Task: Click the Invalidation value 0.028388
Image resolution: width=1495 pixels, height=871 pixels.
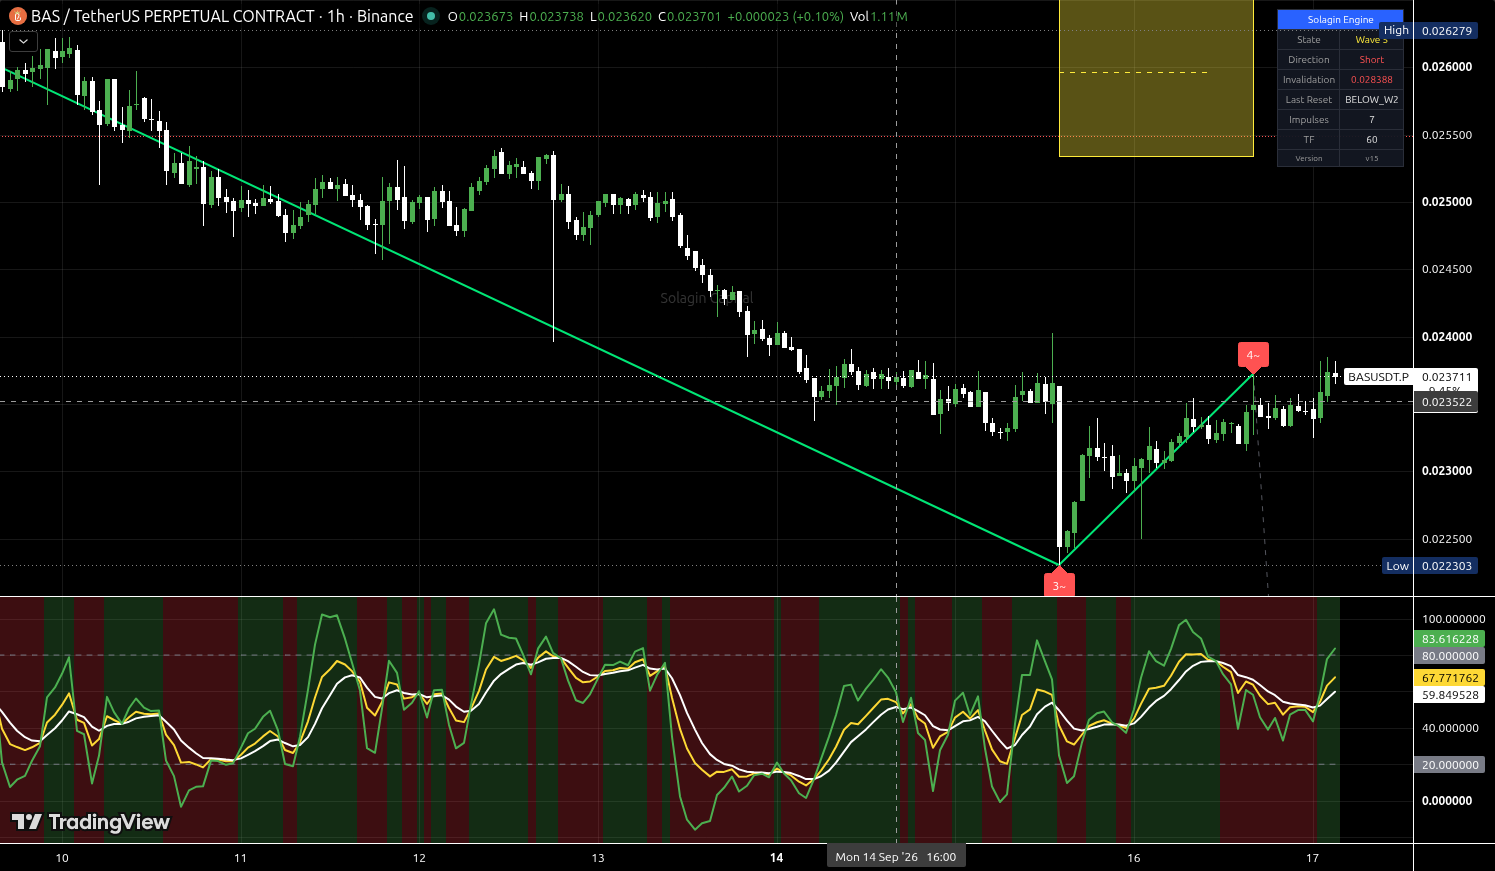Action: (x=1371, y=80)
